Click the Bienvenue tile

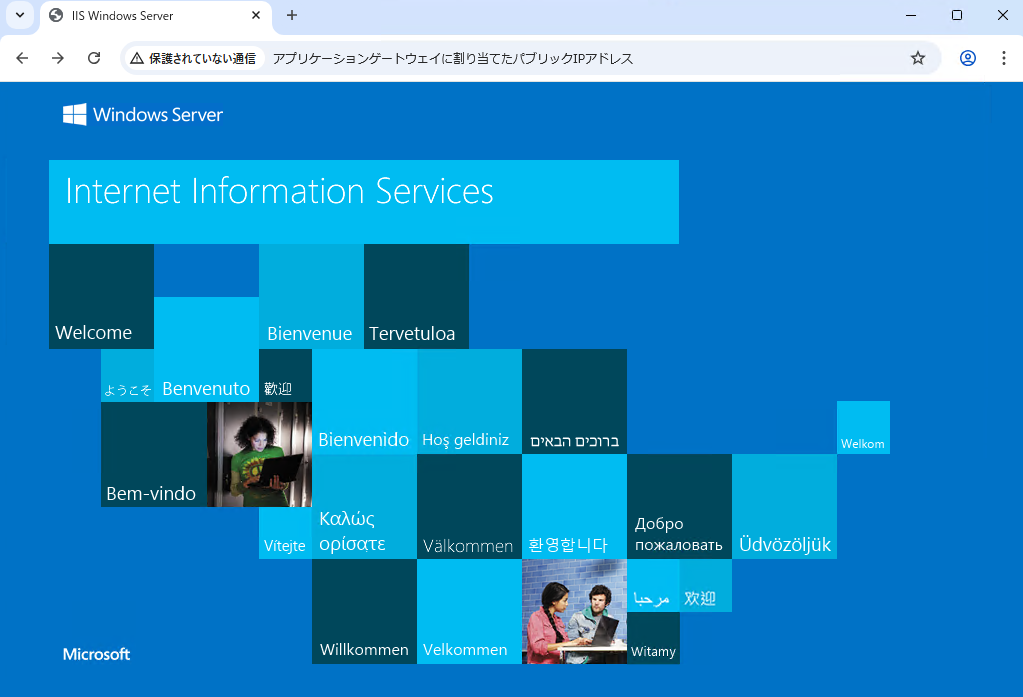(x=311, y=297)
